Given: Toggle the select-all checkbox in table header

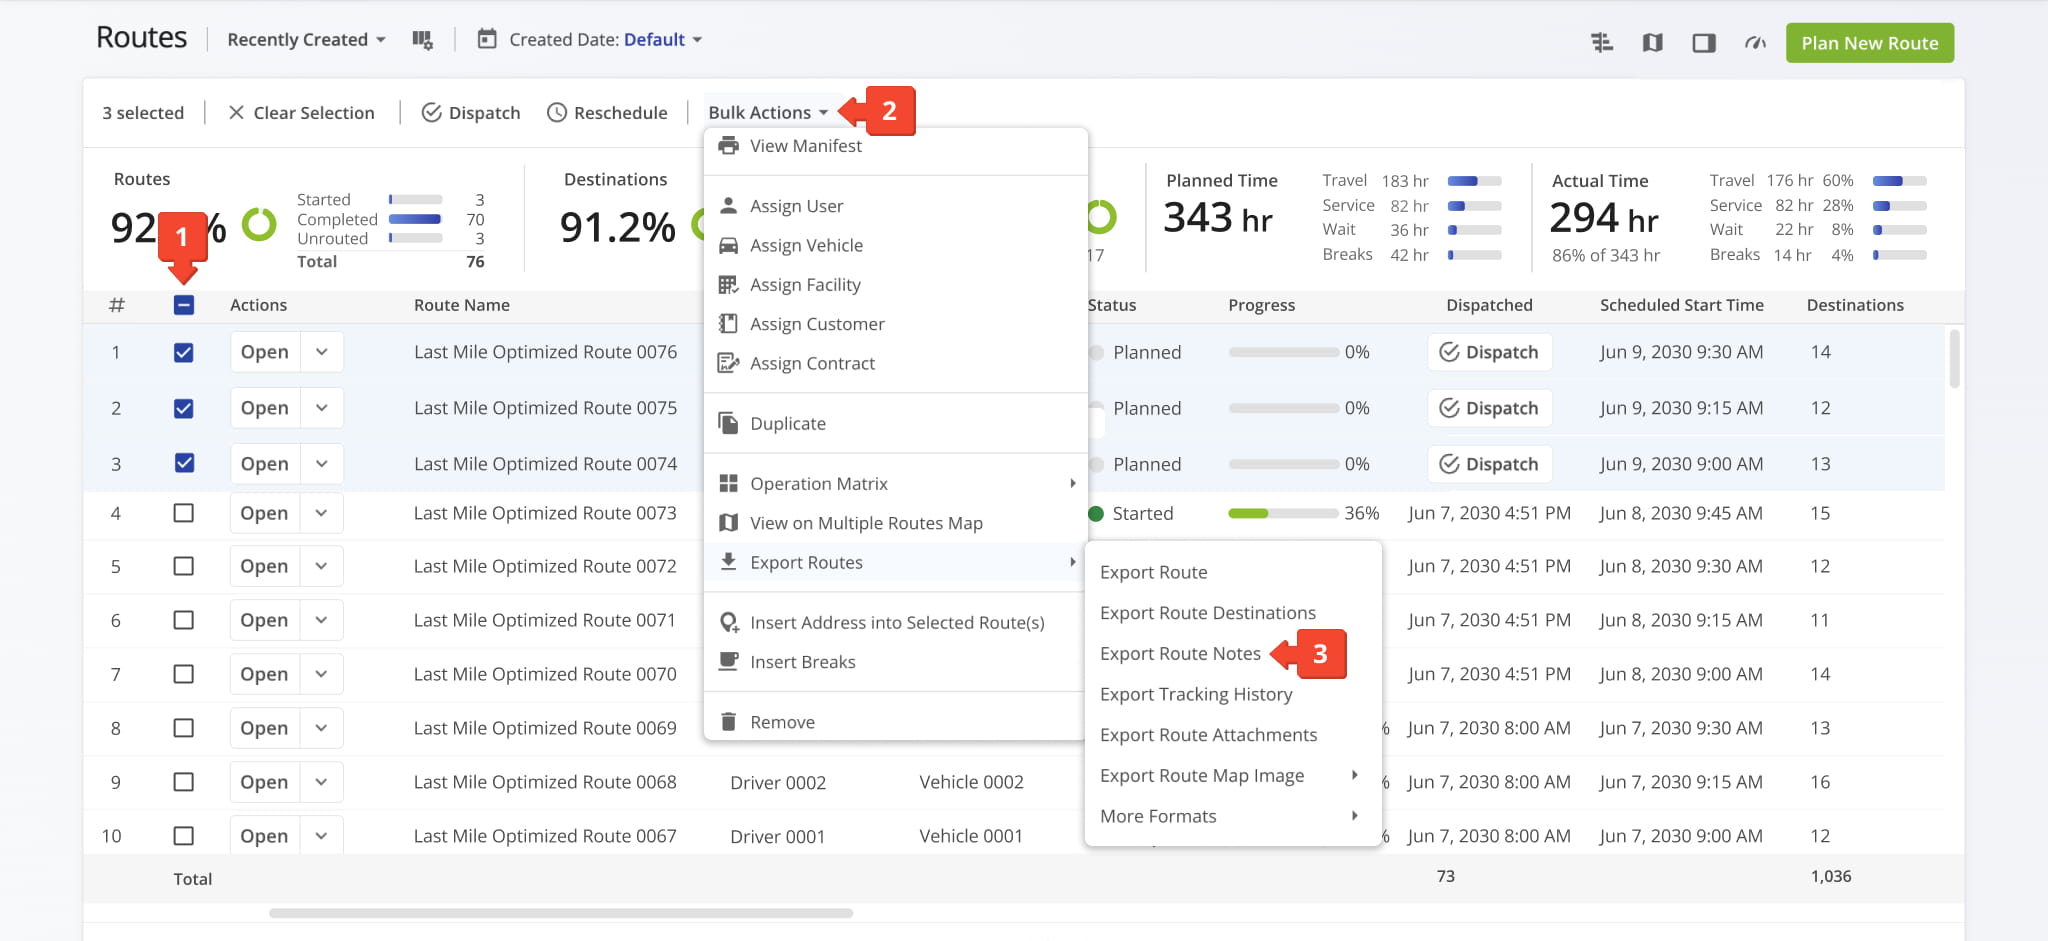Looking at the screenshot, I should pos(184,305).
